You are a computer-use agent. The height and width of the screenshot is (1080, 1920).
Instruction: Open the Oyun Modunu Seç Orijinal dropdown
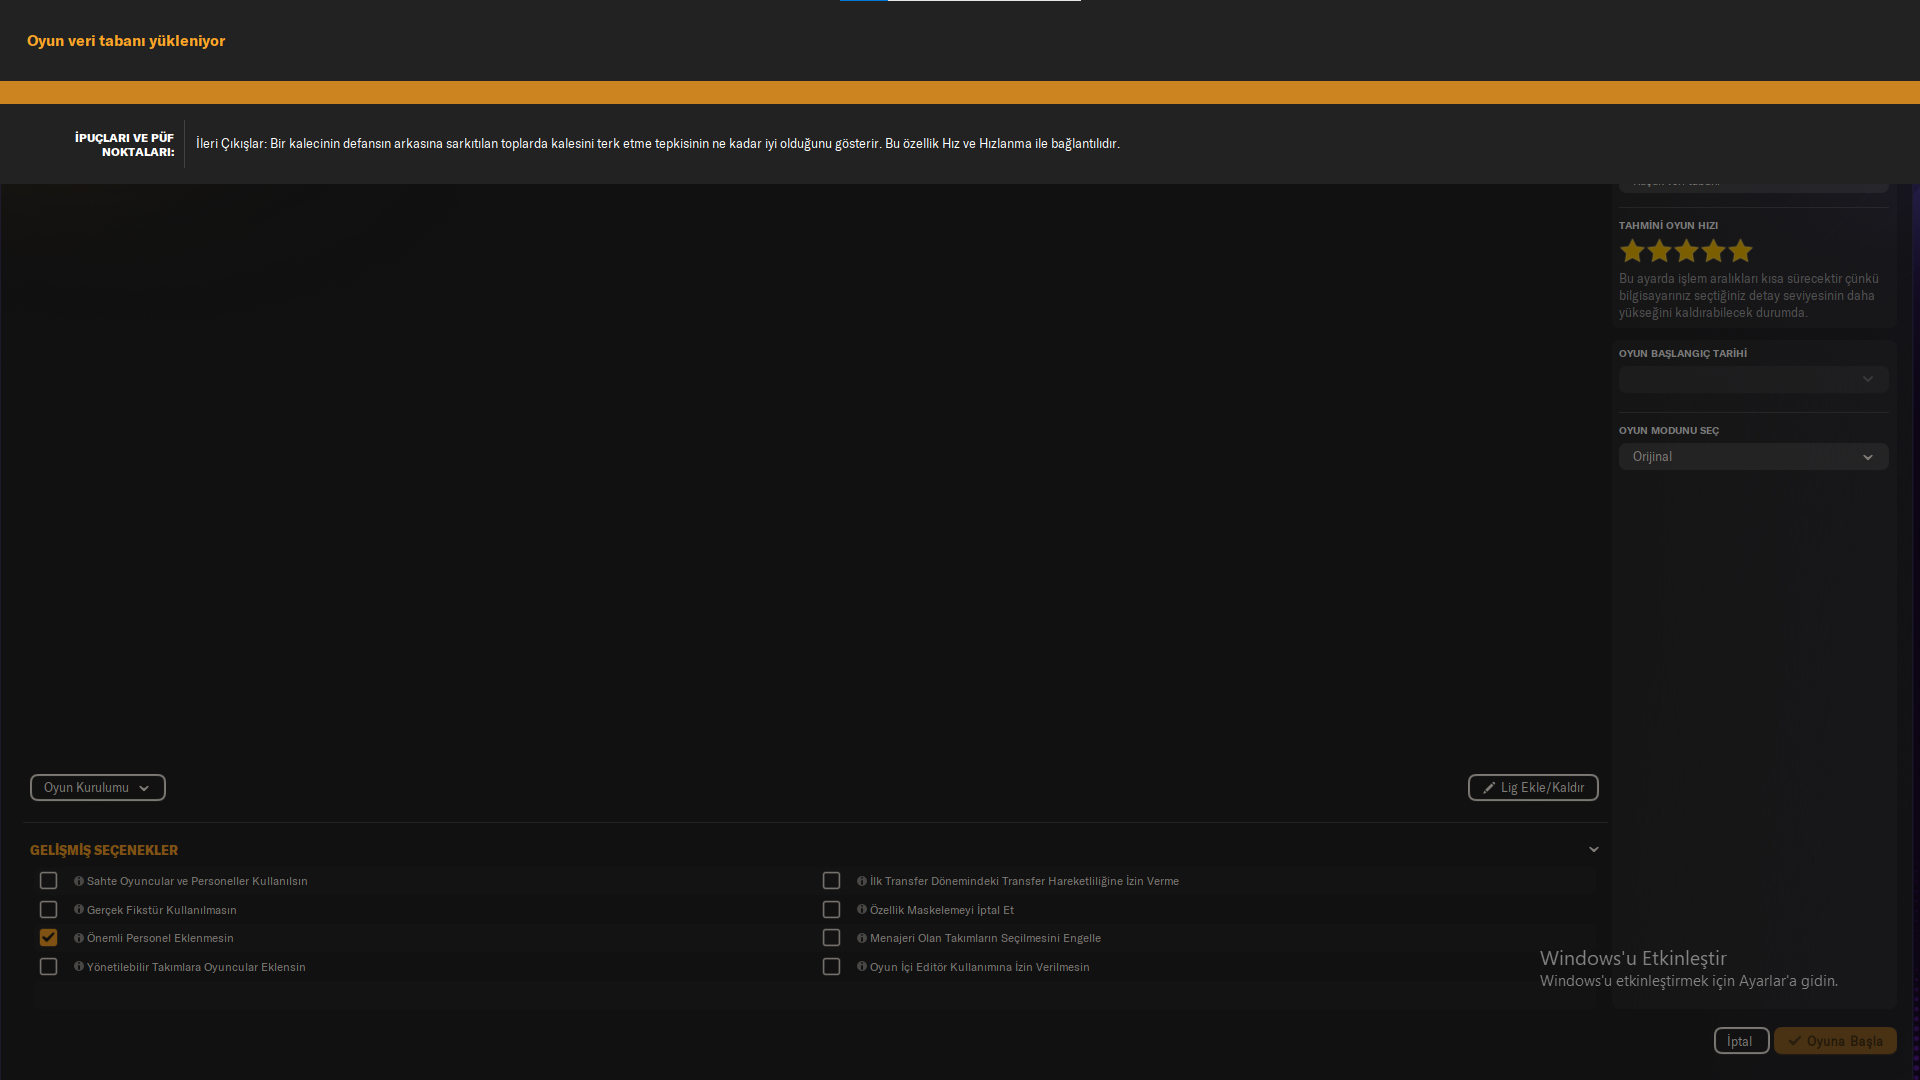click(1754, 457)
